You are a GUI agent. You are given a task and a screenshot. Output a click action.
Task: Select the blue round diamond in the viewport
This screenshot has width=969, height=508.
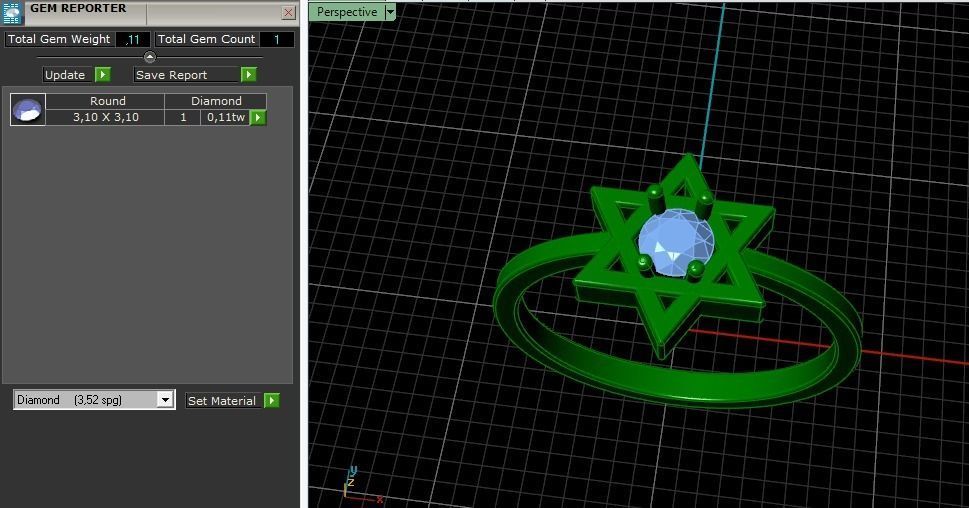[676, 242]
